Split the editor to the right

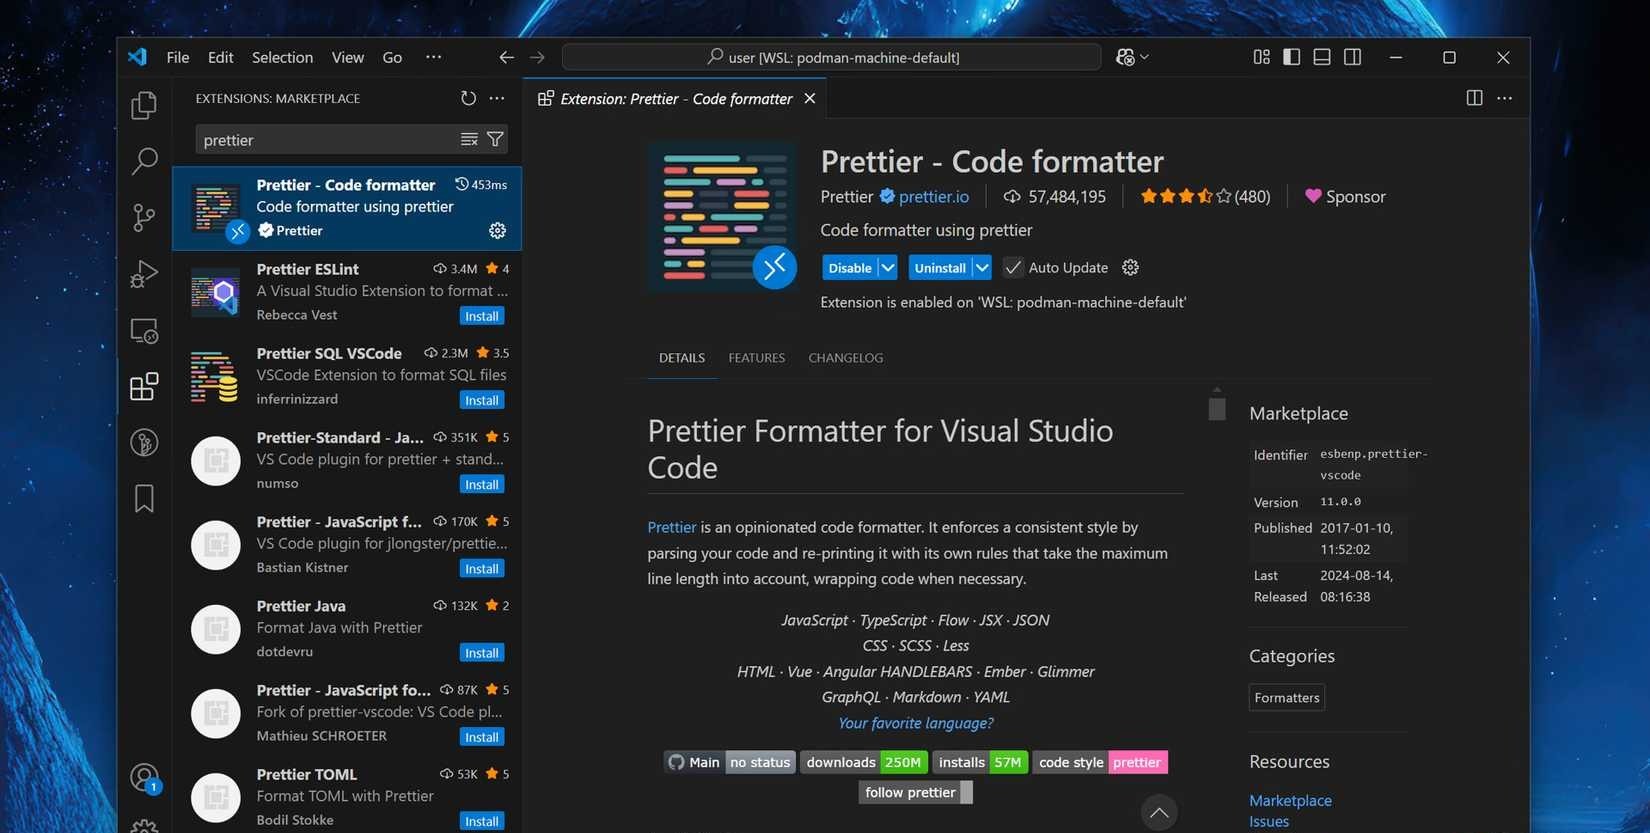(x=1474, y=98)
